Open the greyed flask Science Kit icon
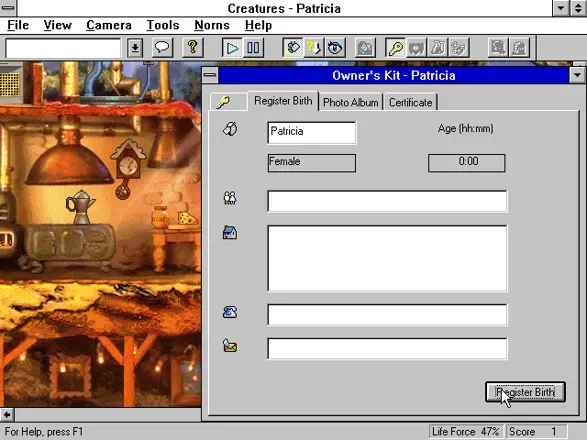The image size is (587, 440). tap(438, 48)
